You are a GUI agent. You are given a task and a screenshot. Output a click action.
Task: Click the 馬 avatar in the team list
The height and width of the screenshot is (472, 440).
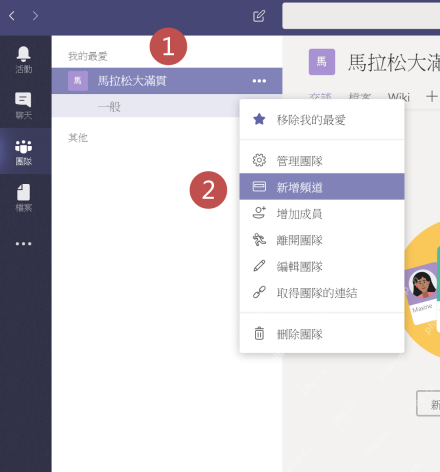(78, 81)
